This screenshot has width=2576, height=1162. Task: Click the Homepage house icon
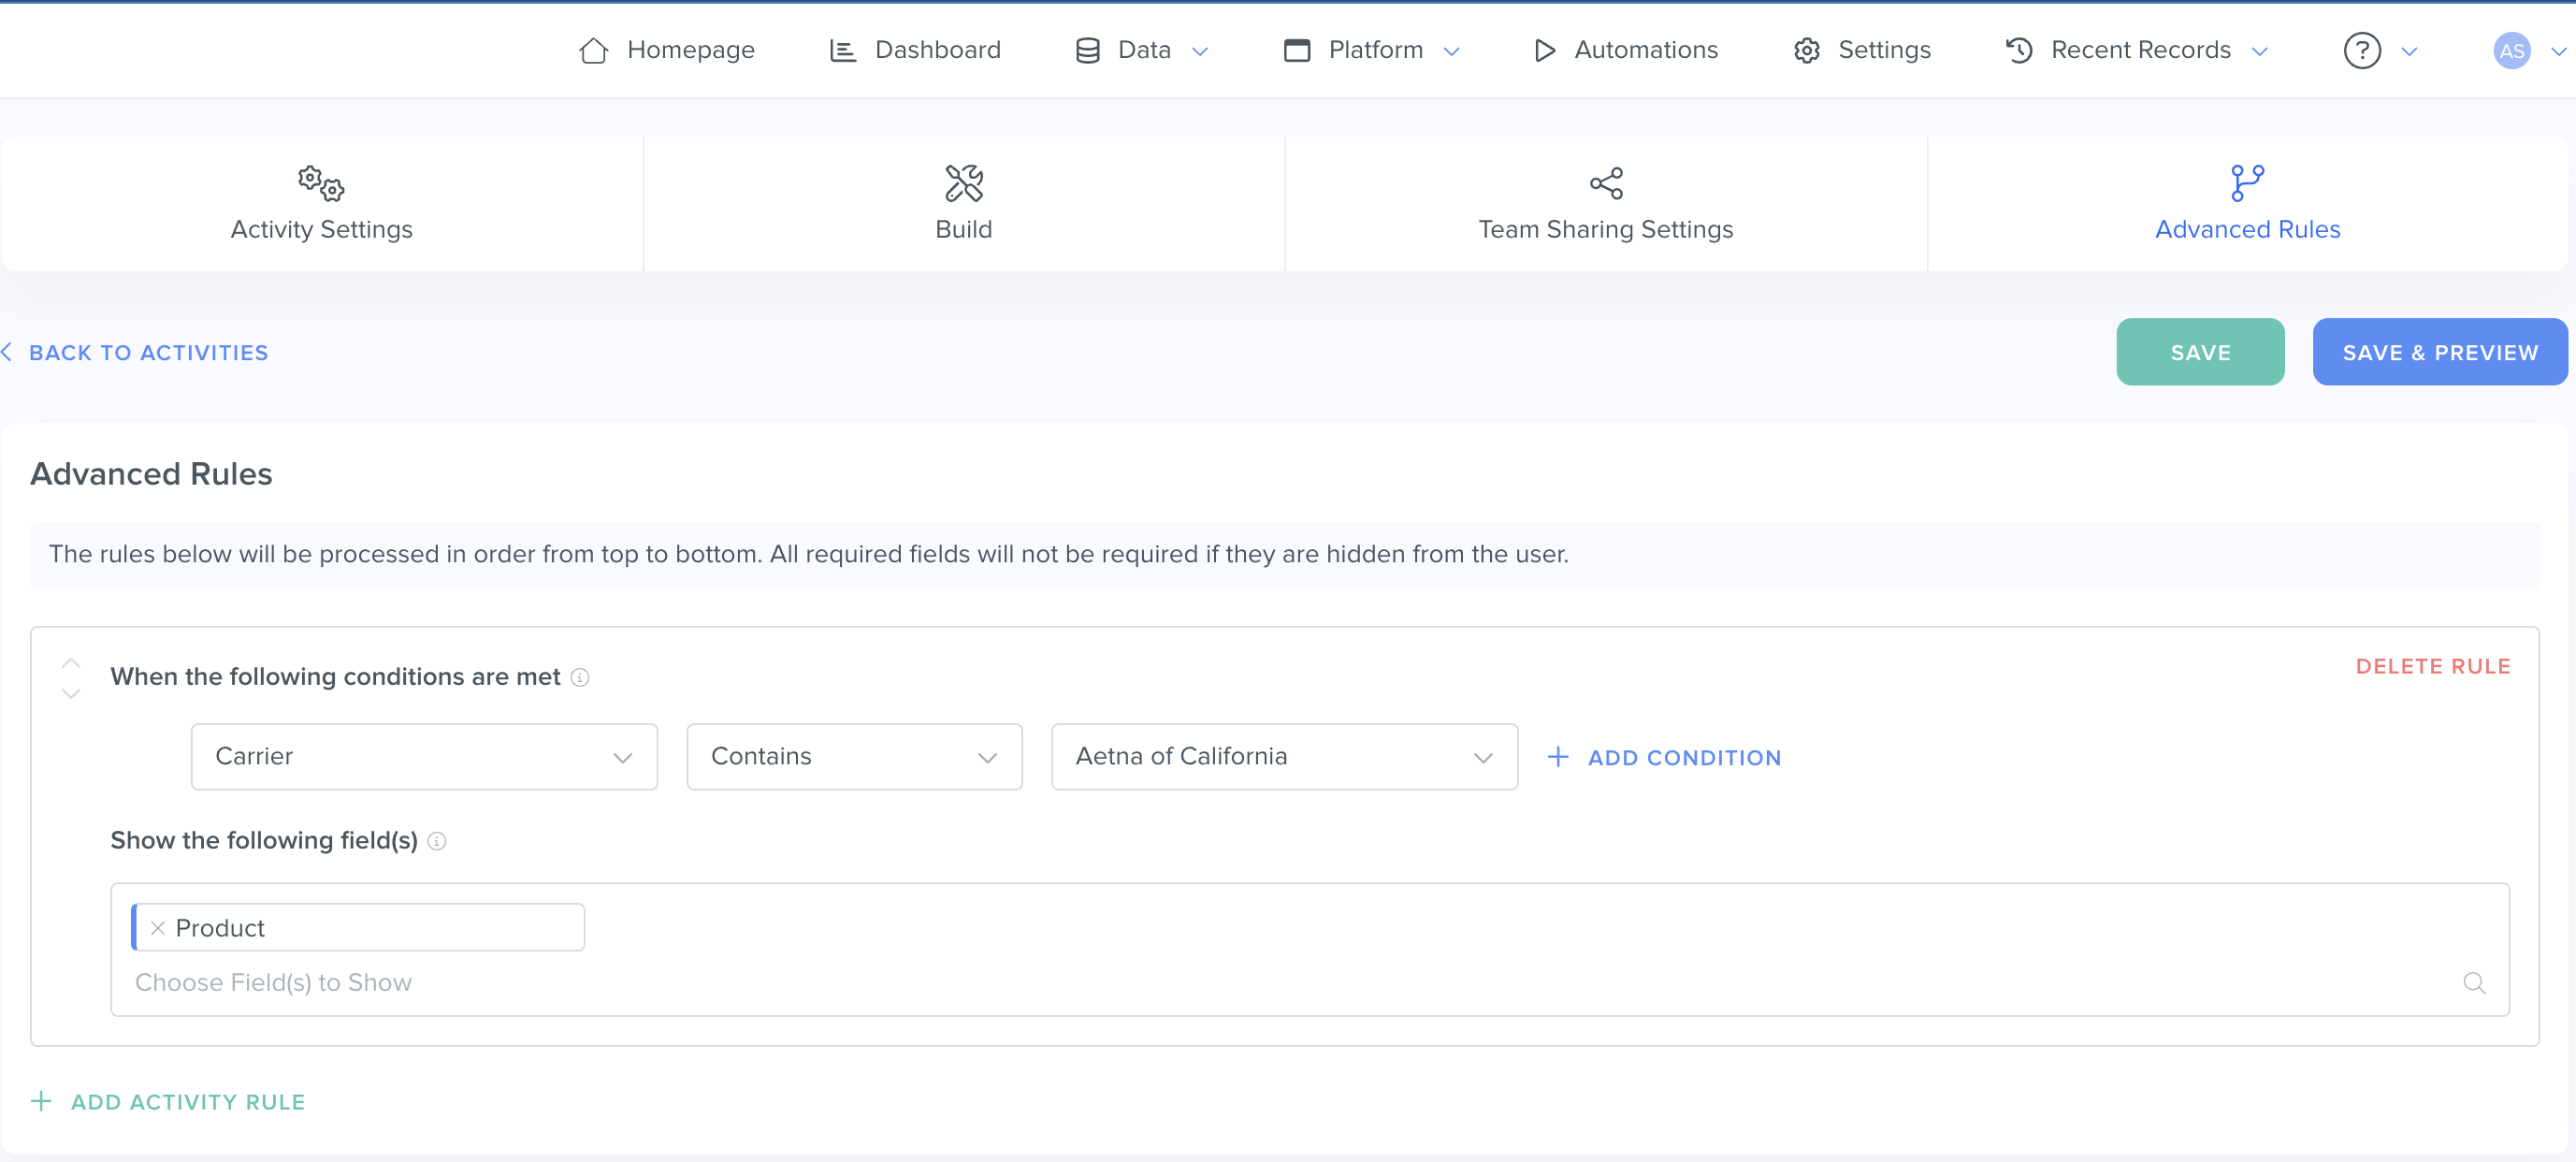[x=593, y=50]
